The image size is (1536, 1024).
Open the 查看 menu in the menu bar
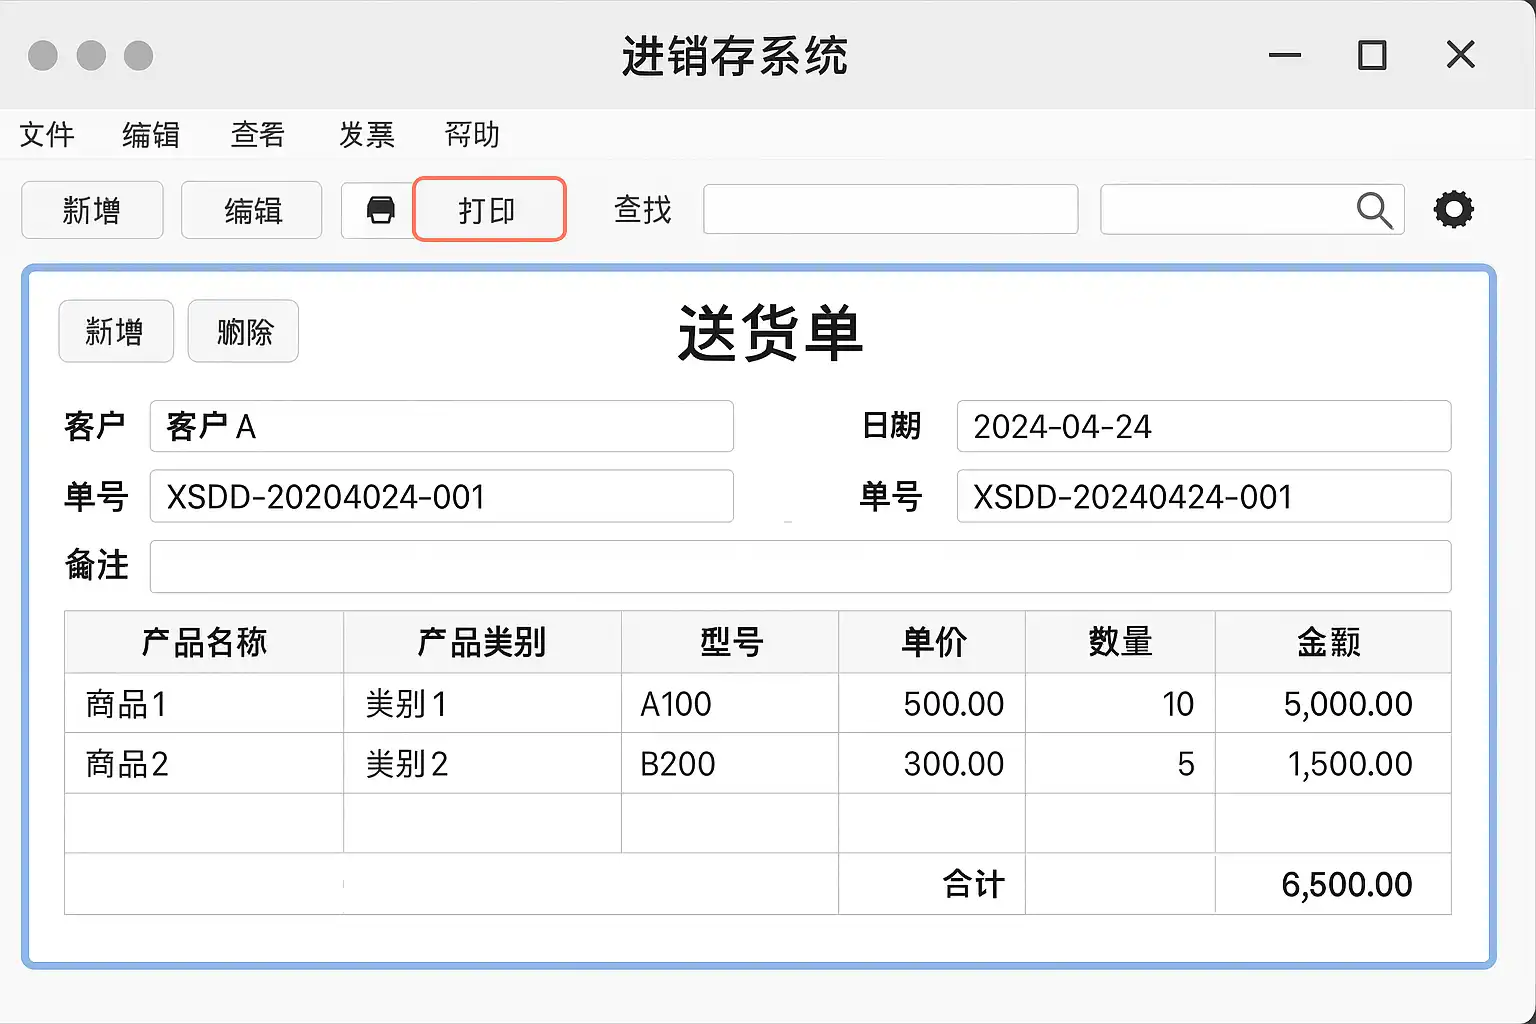pyautogui.click(x=258, y=134)
